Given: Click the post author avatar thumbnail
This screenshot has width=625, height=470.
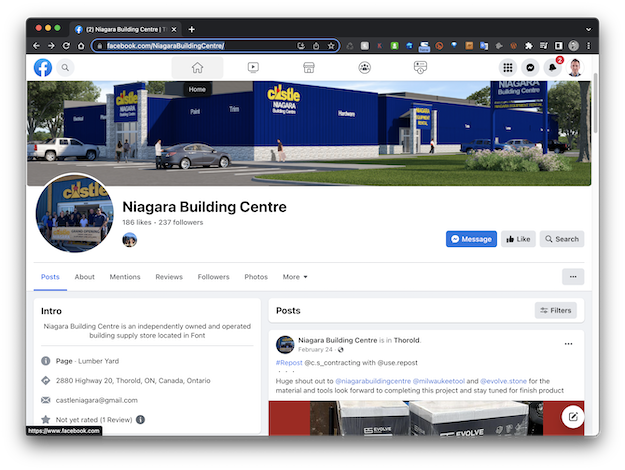Looking at the screenshot, I should tap(285, 344).
